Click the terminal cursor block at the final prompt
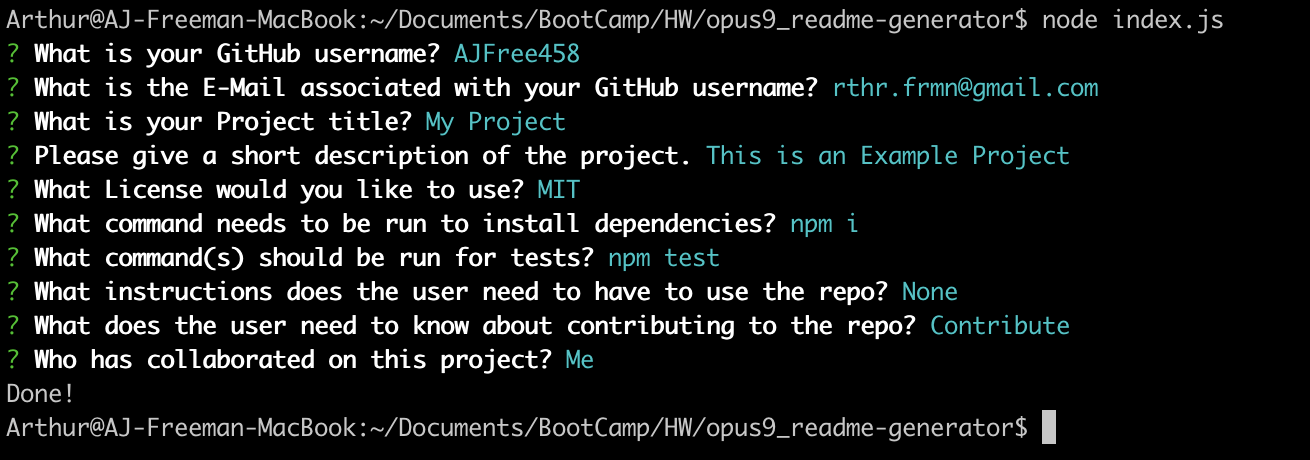1310x460 pixels. (x=1048, y=427)
